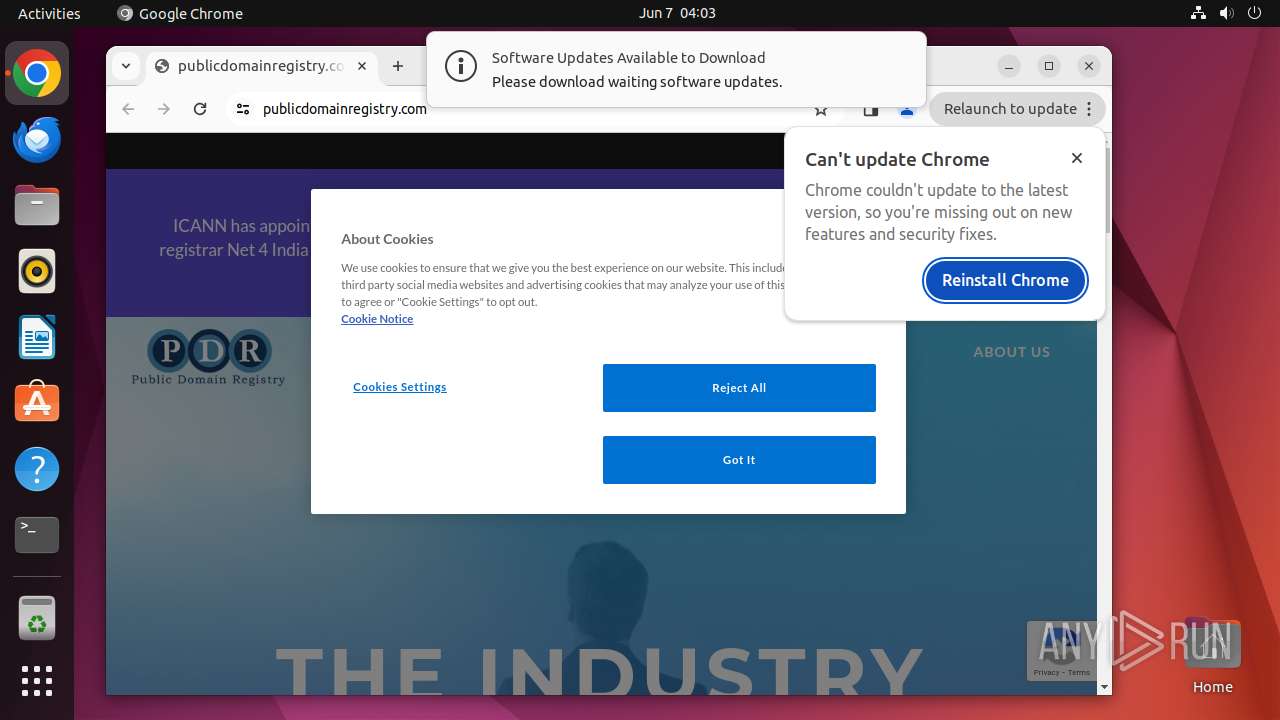Click the scrollbar down arrow
The height and width of the screenshot is (720, 1280).
1104,687
